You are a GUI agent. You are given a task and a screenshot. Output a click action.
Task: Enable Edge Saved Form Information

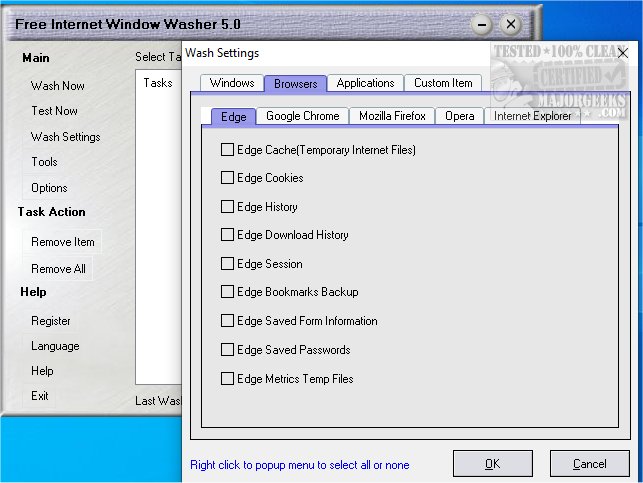pos(227,321)
